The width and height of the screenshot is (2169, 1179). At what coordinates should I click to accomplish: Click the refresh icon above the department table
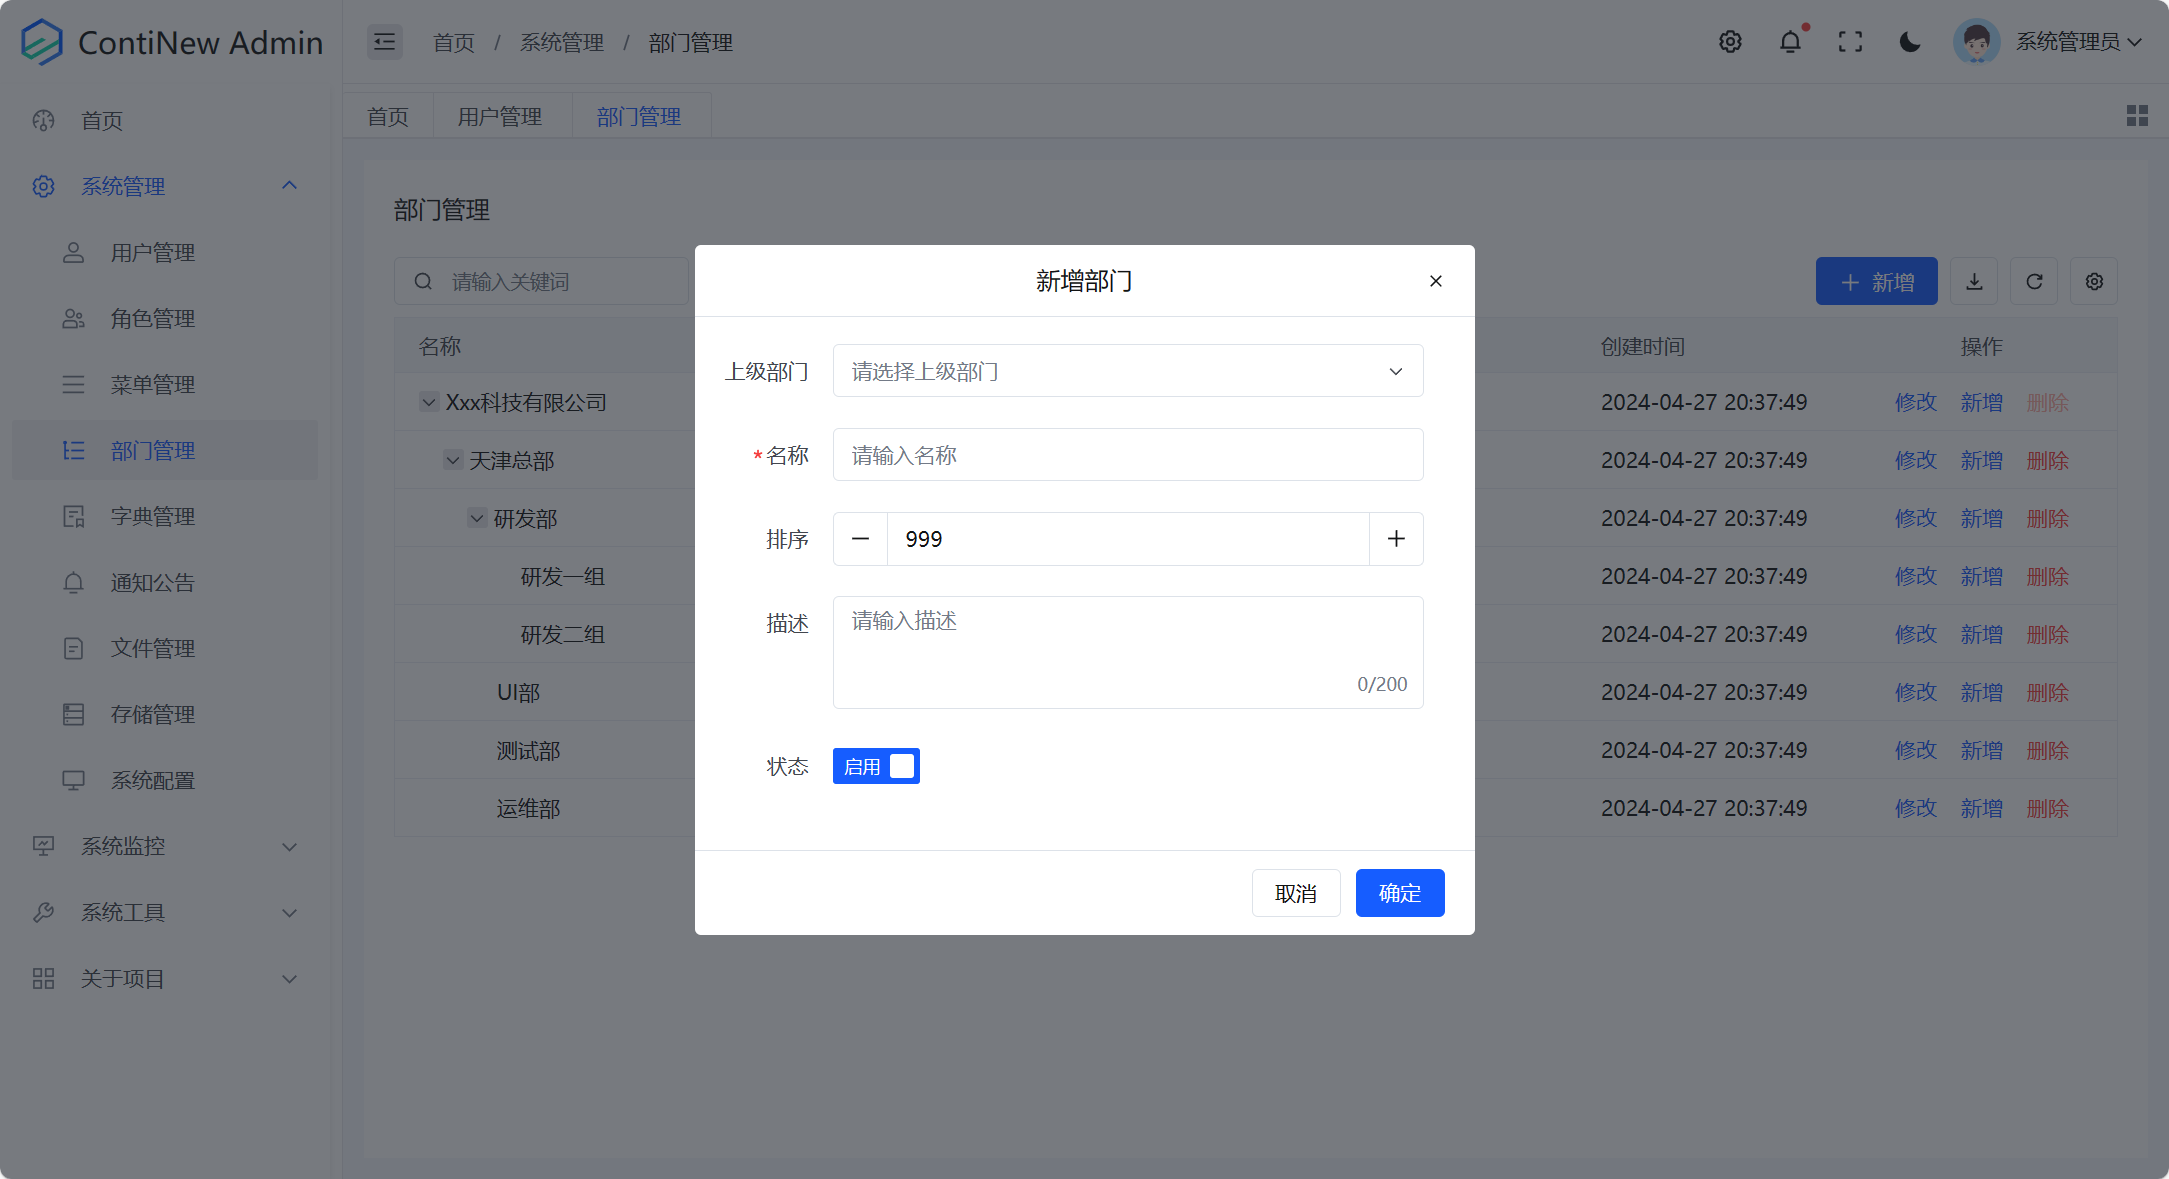2033,281
